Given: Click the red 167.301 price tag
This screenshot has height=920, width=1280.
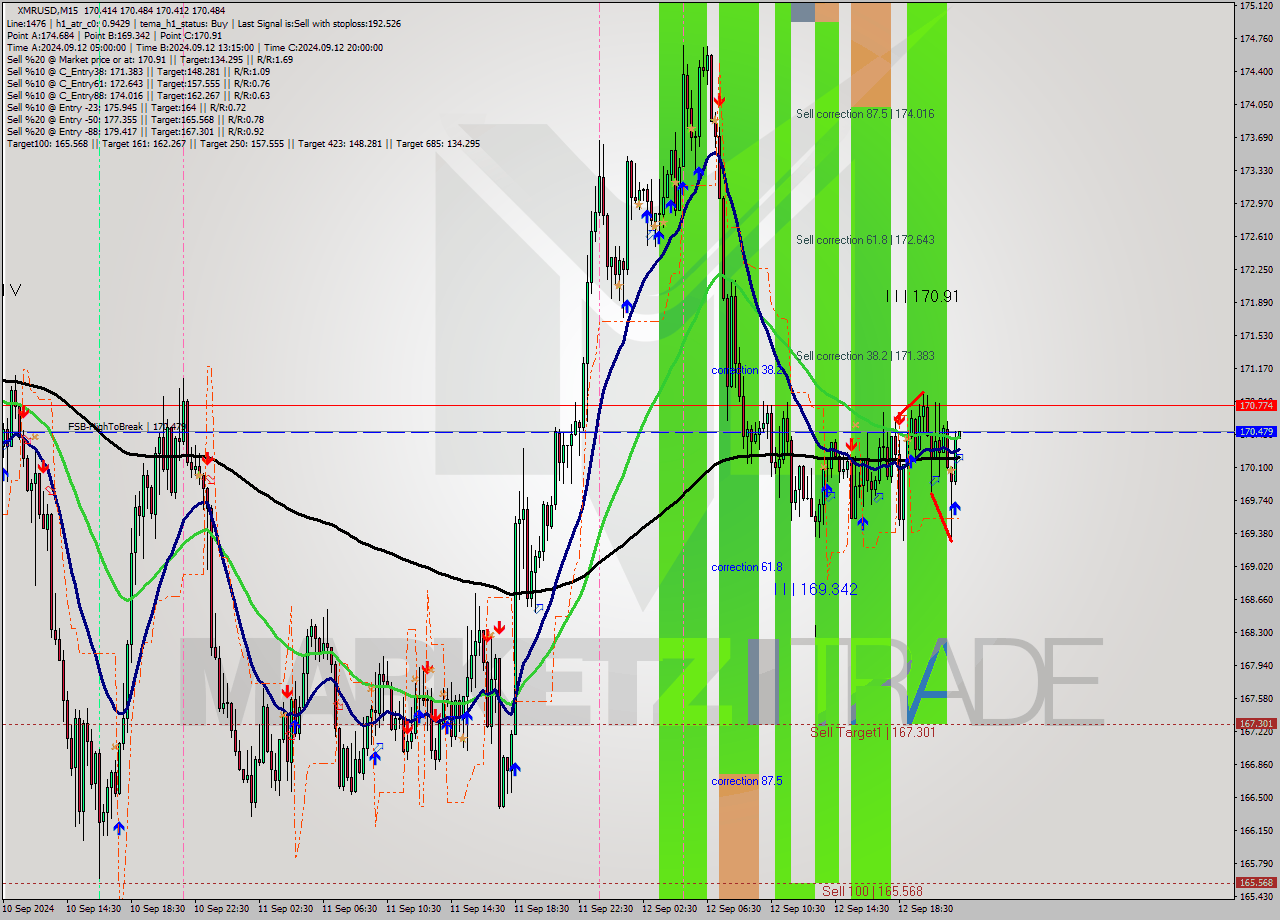Looking at the screenshot, I should [1256, 724].
